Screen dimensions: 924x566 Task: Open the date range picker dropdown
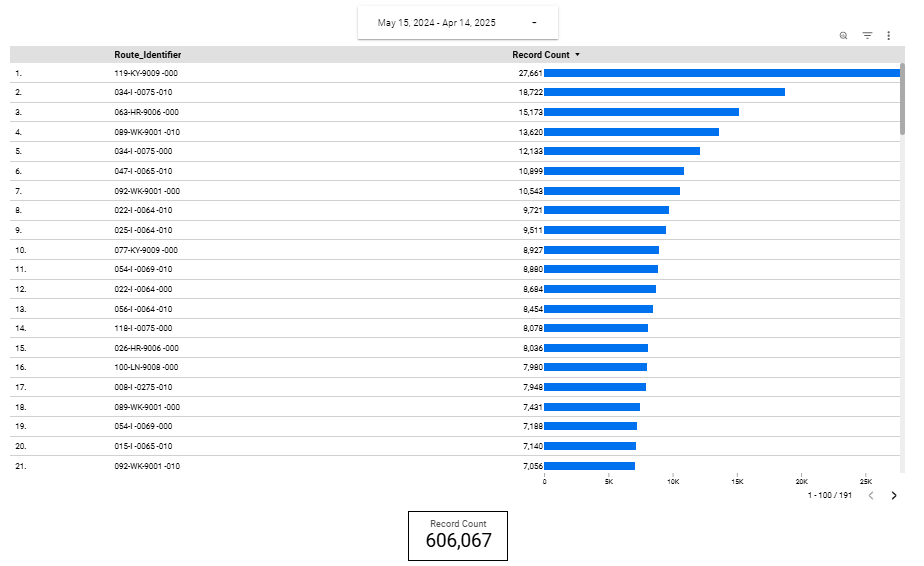457,22
